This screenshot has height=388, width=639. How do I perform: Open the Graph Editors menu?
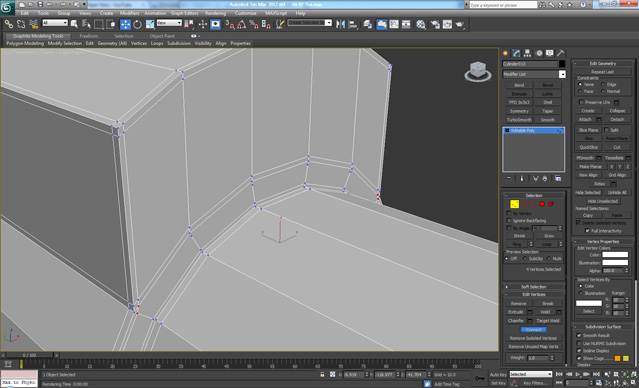185,13
